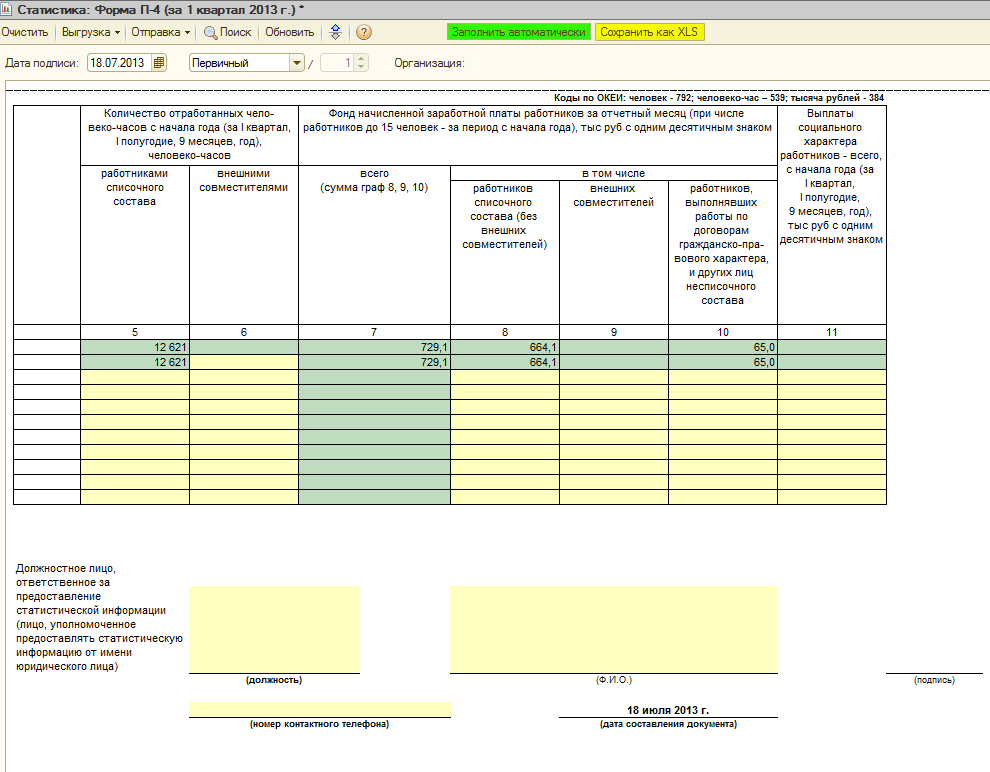Open the Выгрузка dropdown menu

pos(90,32)
